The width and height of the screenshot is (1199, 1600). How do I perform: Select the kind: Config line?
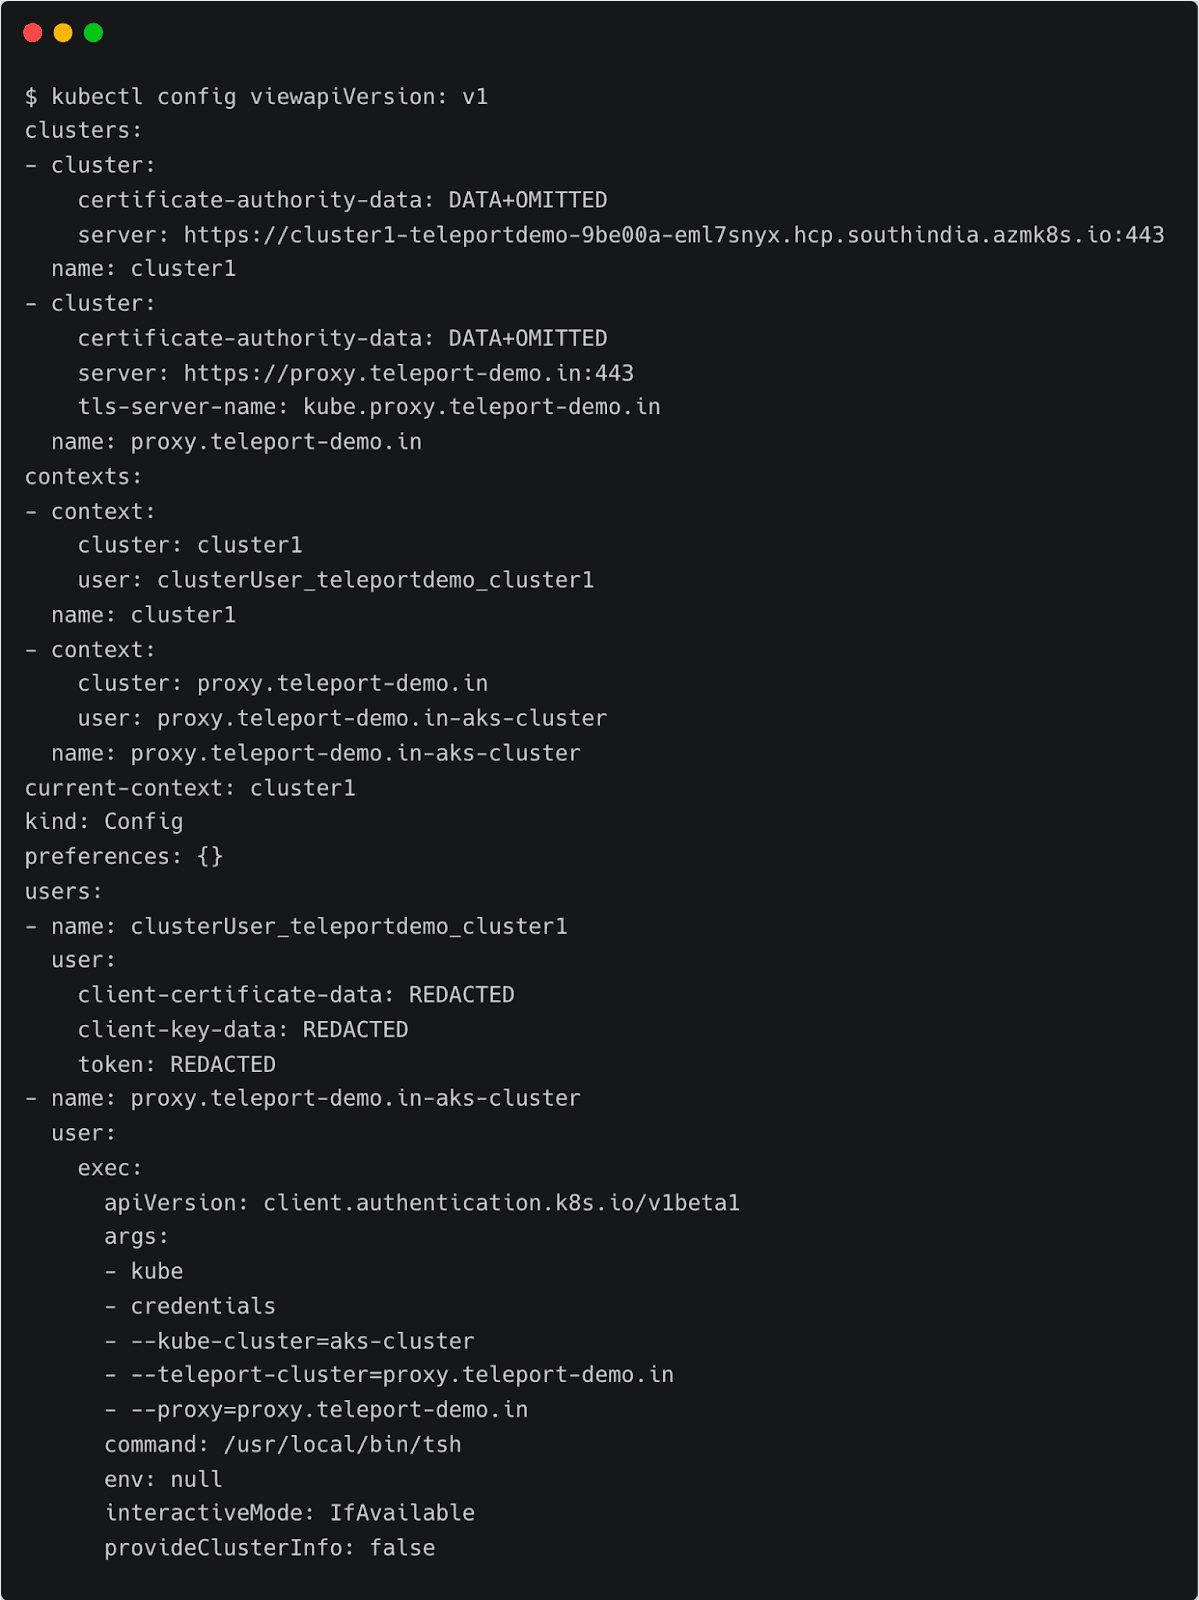tap(104, 822)
